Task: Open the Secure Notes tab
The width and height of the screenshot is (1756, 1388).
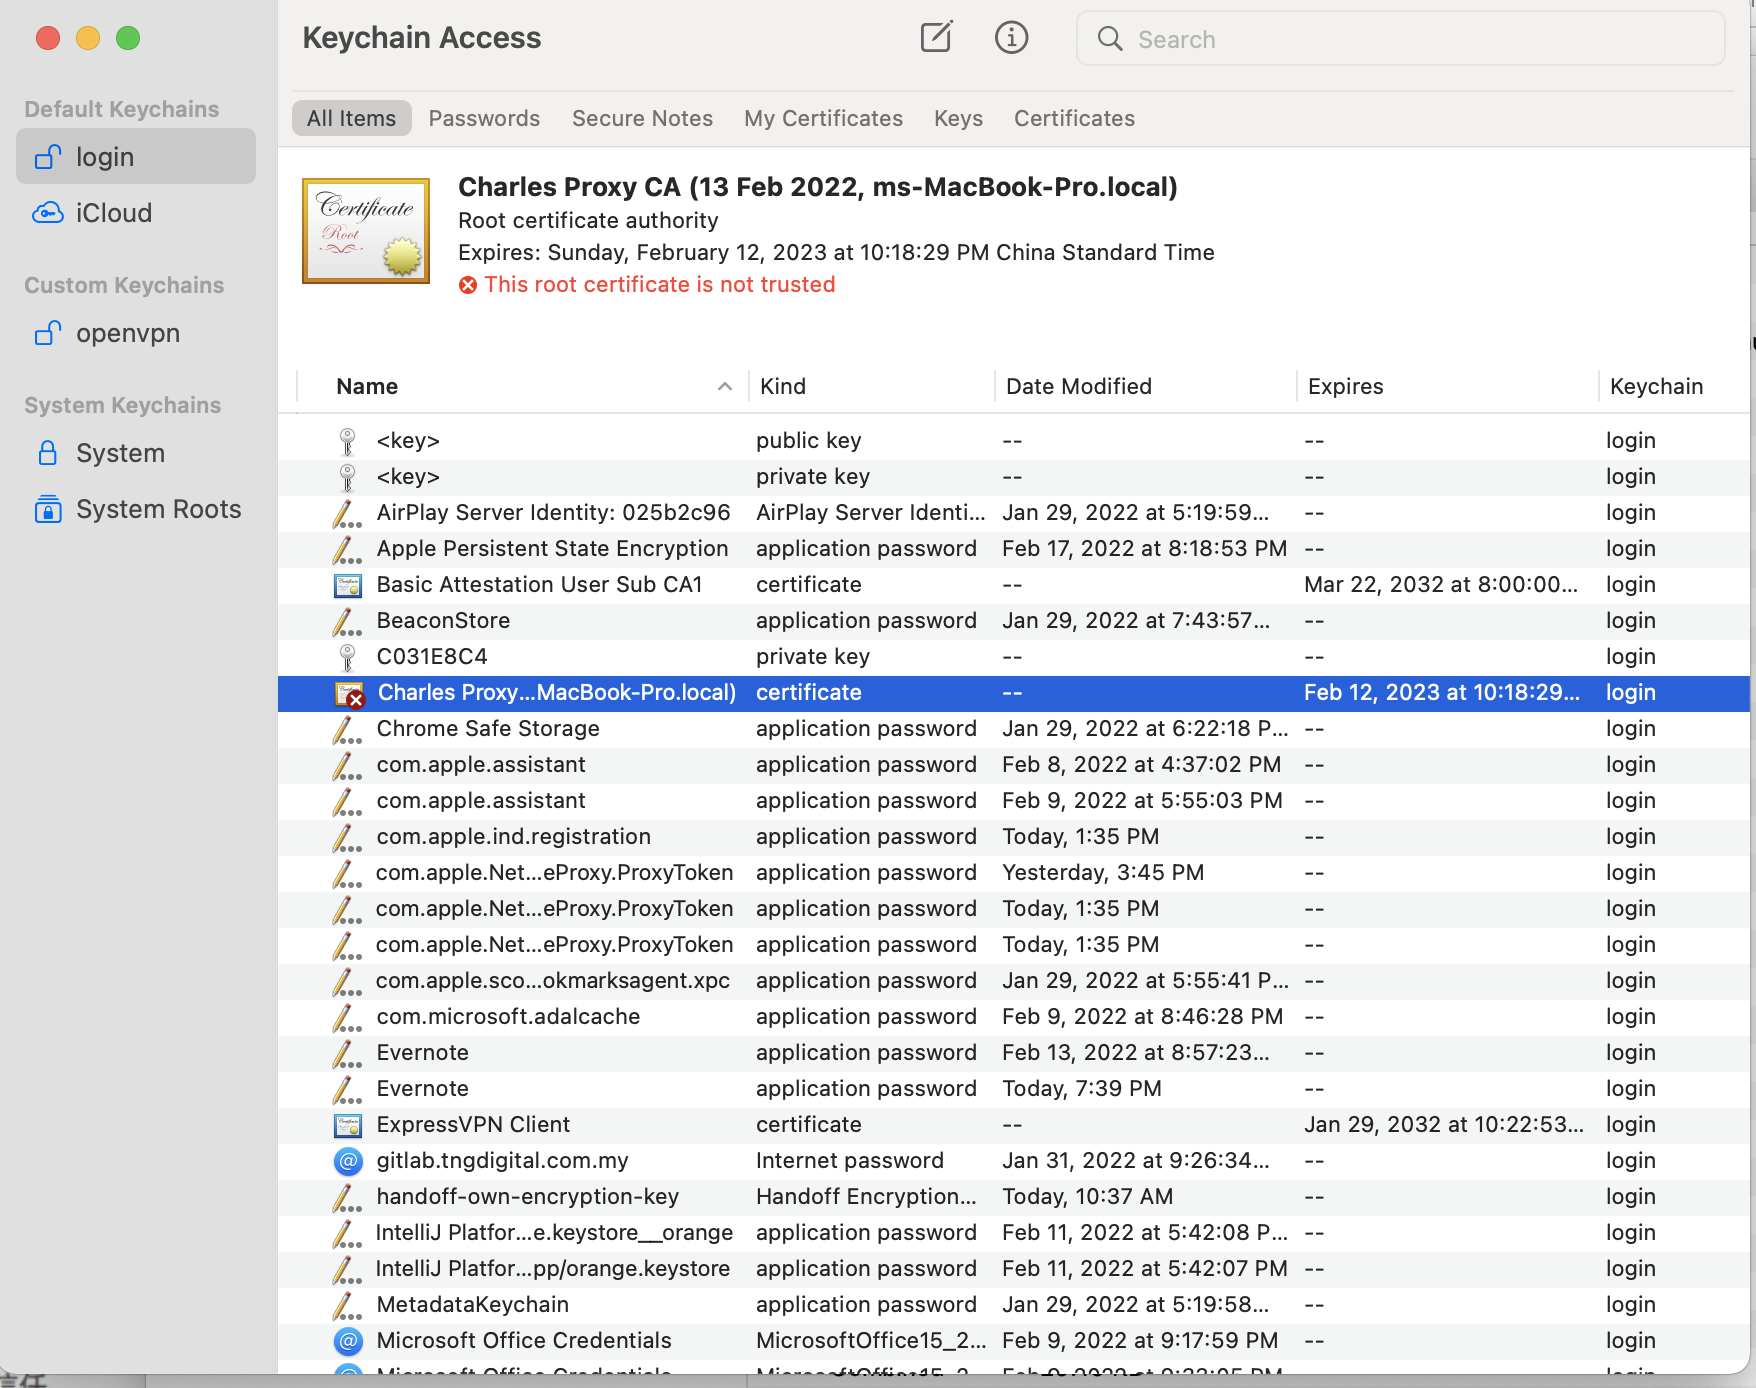Action: point(642,118)
